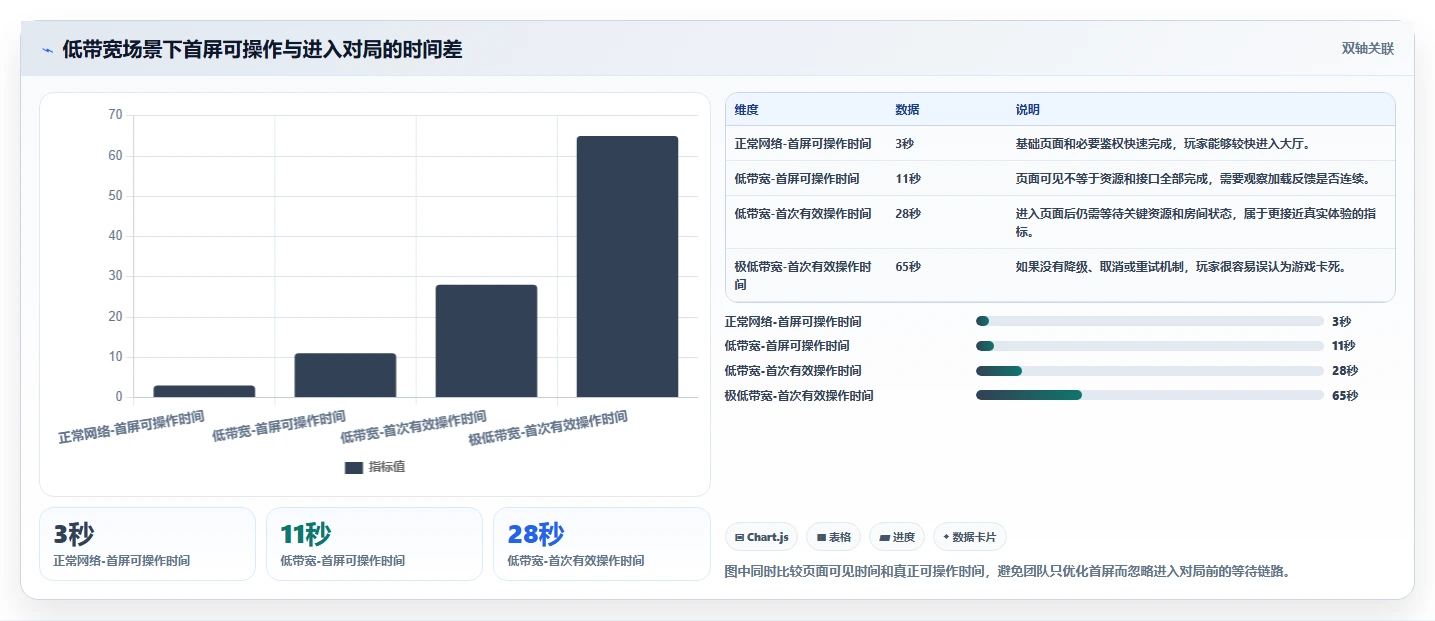This screenshot has width=1435, height=621.
Task: Click the 进度 tag icon
Action: point(884,538)
